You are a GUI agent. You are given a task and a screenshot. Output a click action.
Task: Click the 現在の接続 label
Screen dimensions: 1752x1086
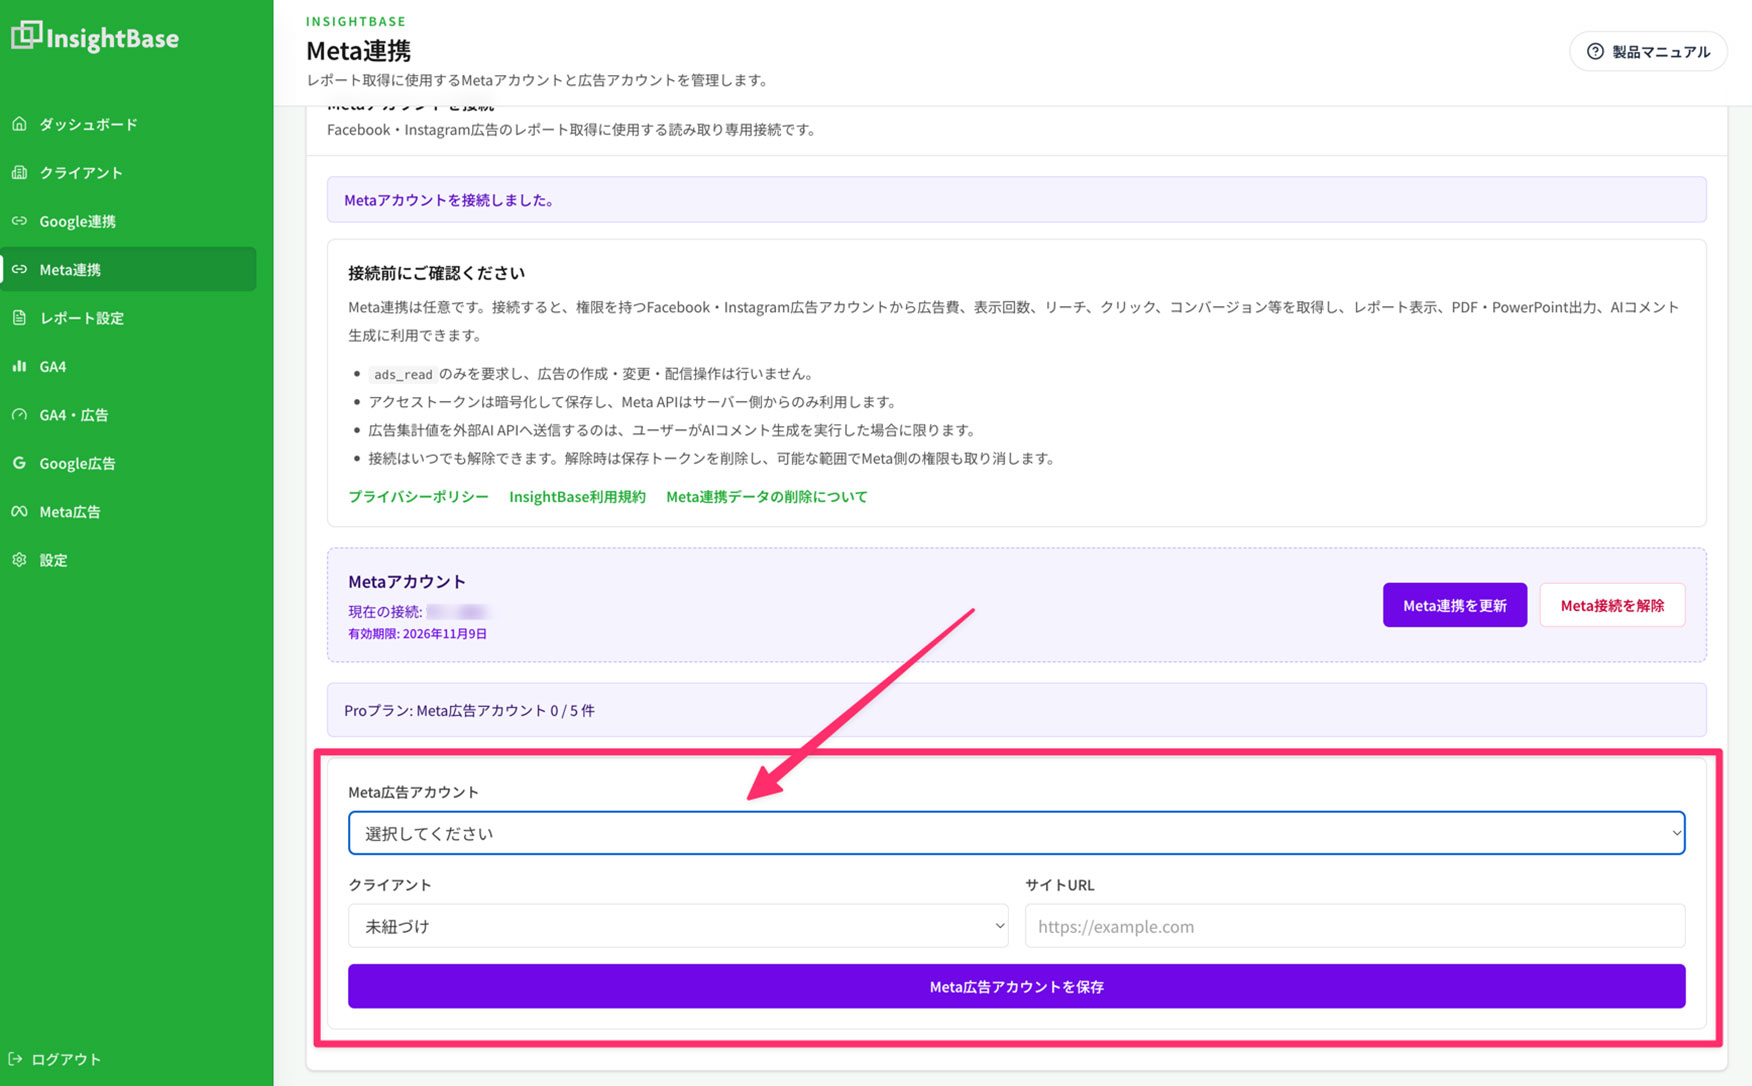(385, 611)
